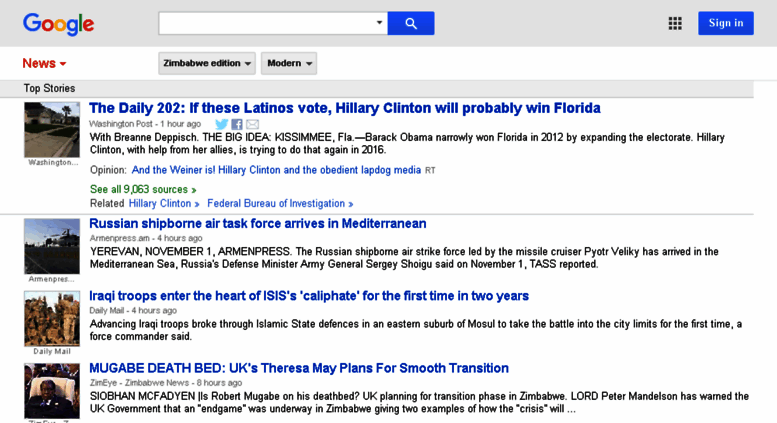Click 'ZimEye - Zimbabwe News - 8 hours ago' text
This screenshot has height=423, width=777.
166,383
